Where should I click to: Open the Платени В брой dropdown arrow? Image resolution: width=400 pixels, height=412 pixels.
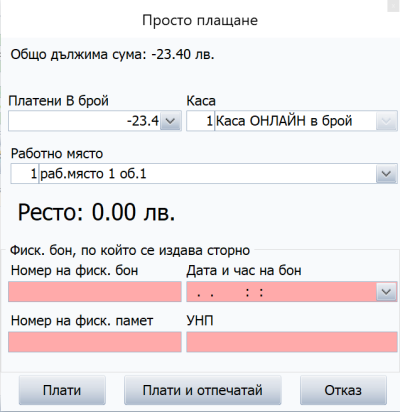click(171, 121)
